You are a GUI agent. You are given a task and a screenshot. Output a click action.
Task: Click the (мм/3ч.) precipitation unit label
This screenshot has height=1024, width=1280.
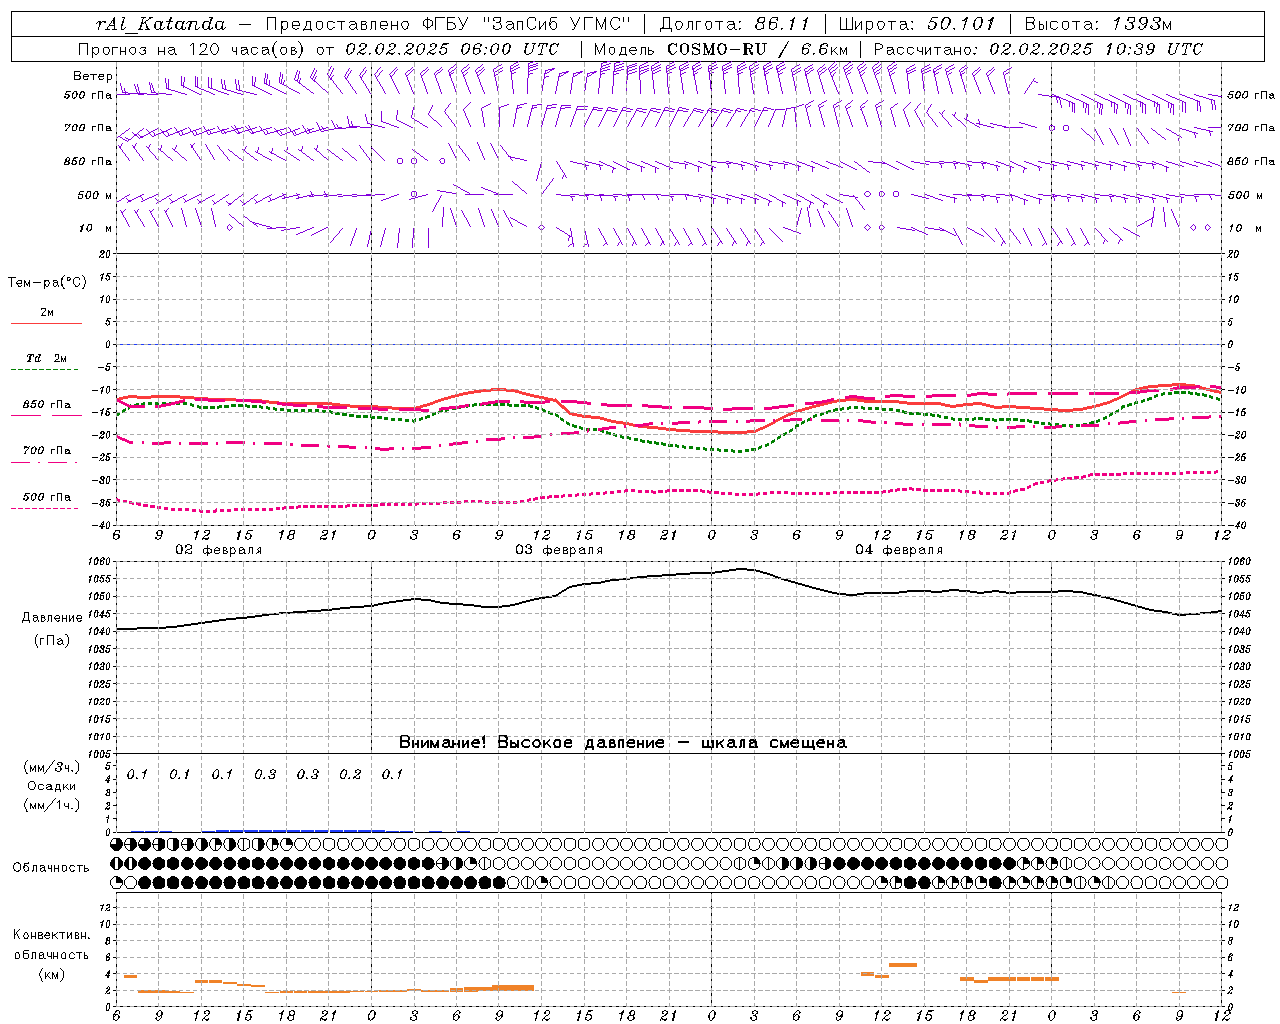52,767
